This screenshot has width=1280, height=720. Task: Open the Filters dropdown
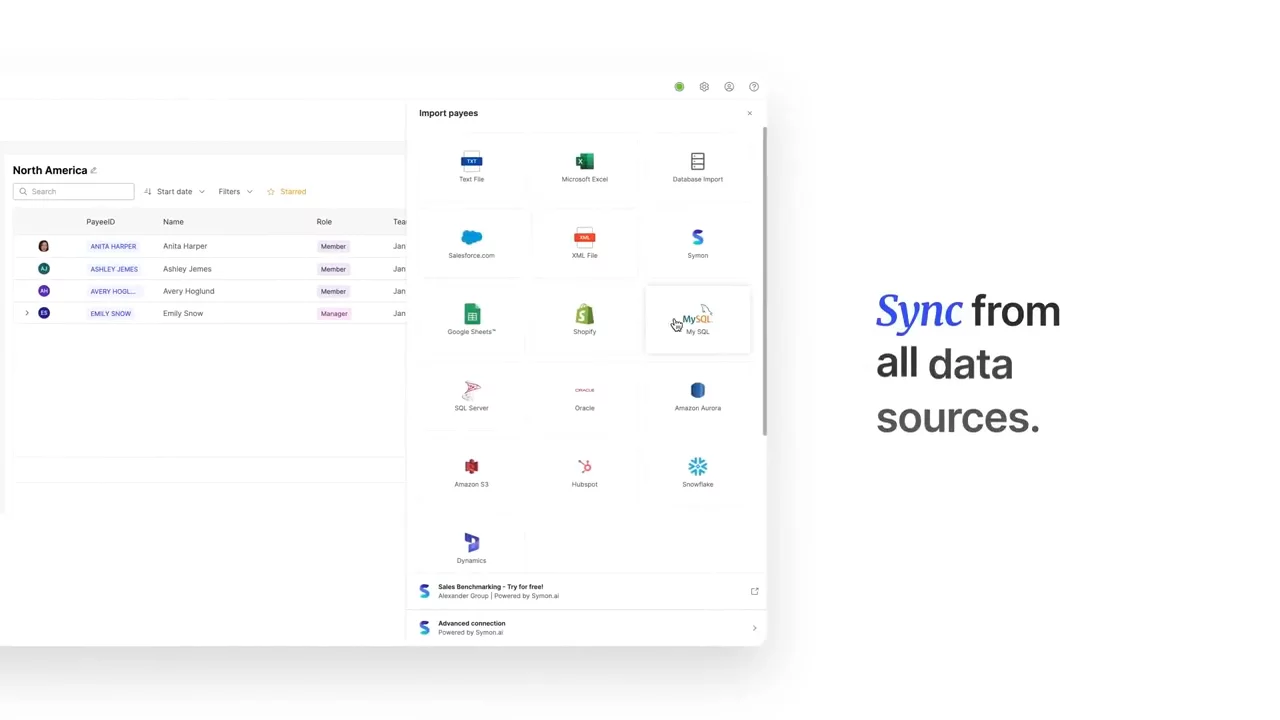[235, 192]
